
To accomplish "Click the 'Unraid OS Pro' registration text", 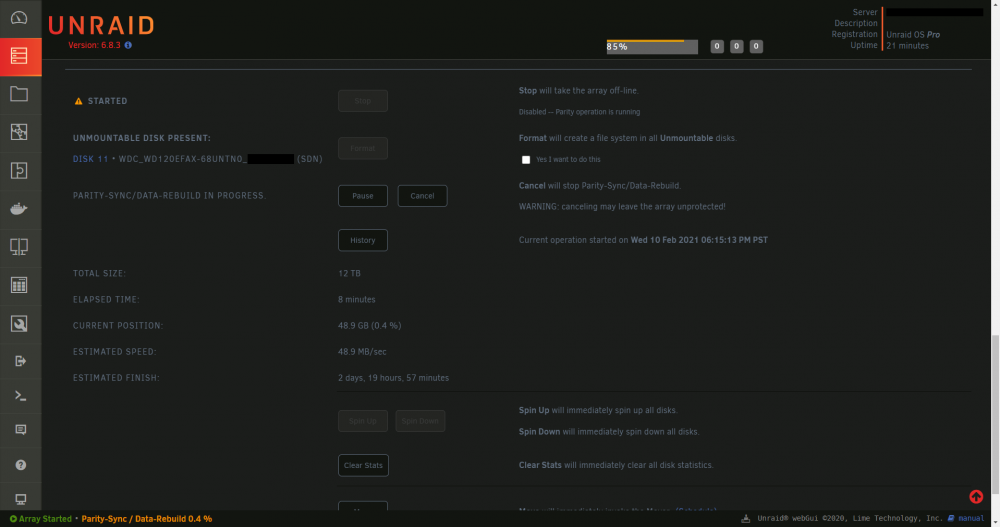I will point(913,34).
